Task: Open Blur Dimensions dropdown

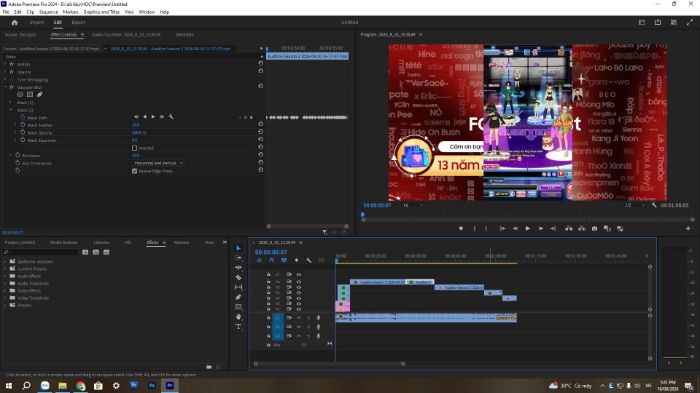Action: coord(158,163)
